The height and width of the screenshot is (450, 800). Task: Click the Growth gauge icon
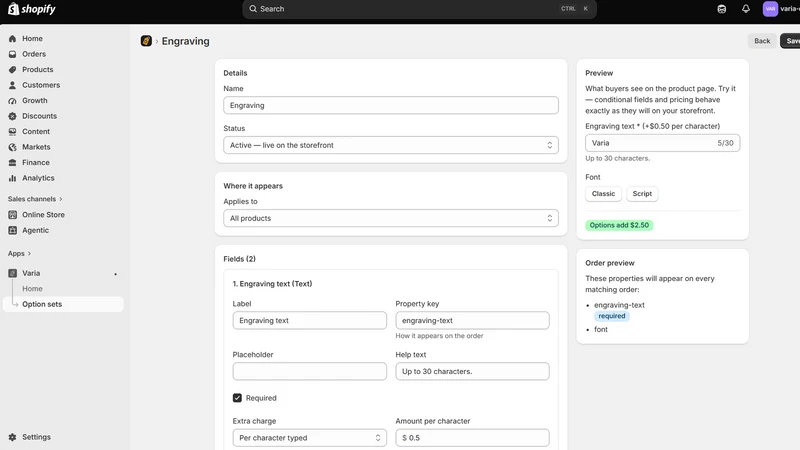12,101
